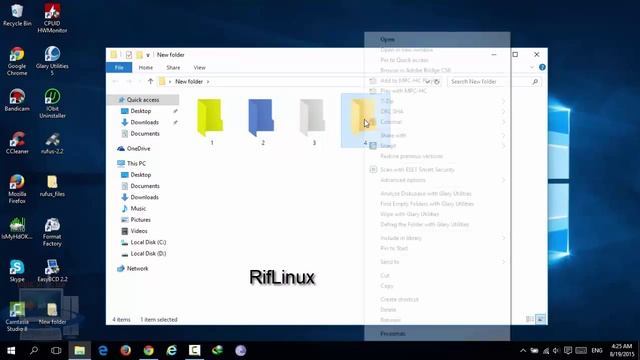The width and height of the screenshot is (640, 360).
Task: Expand the ribbon with the chevron
Action: click(532, 67)
